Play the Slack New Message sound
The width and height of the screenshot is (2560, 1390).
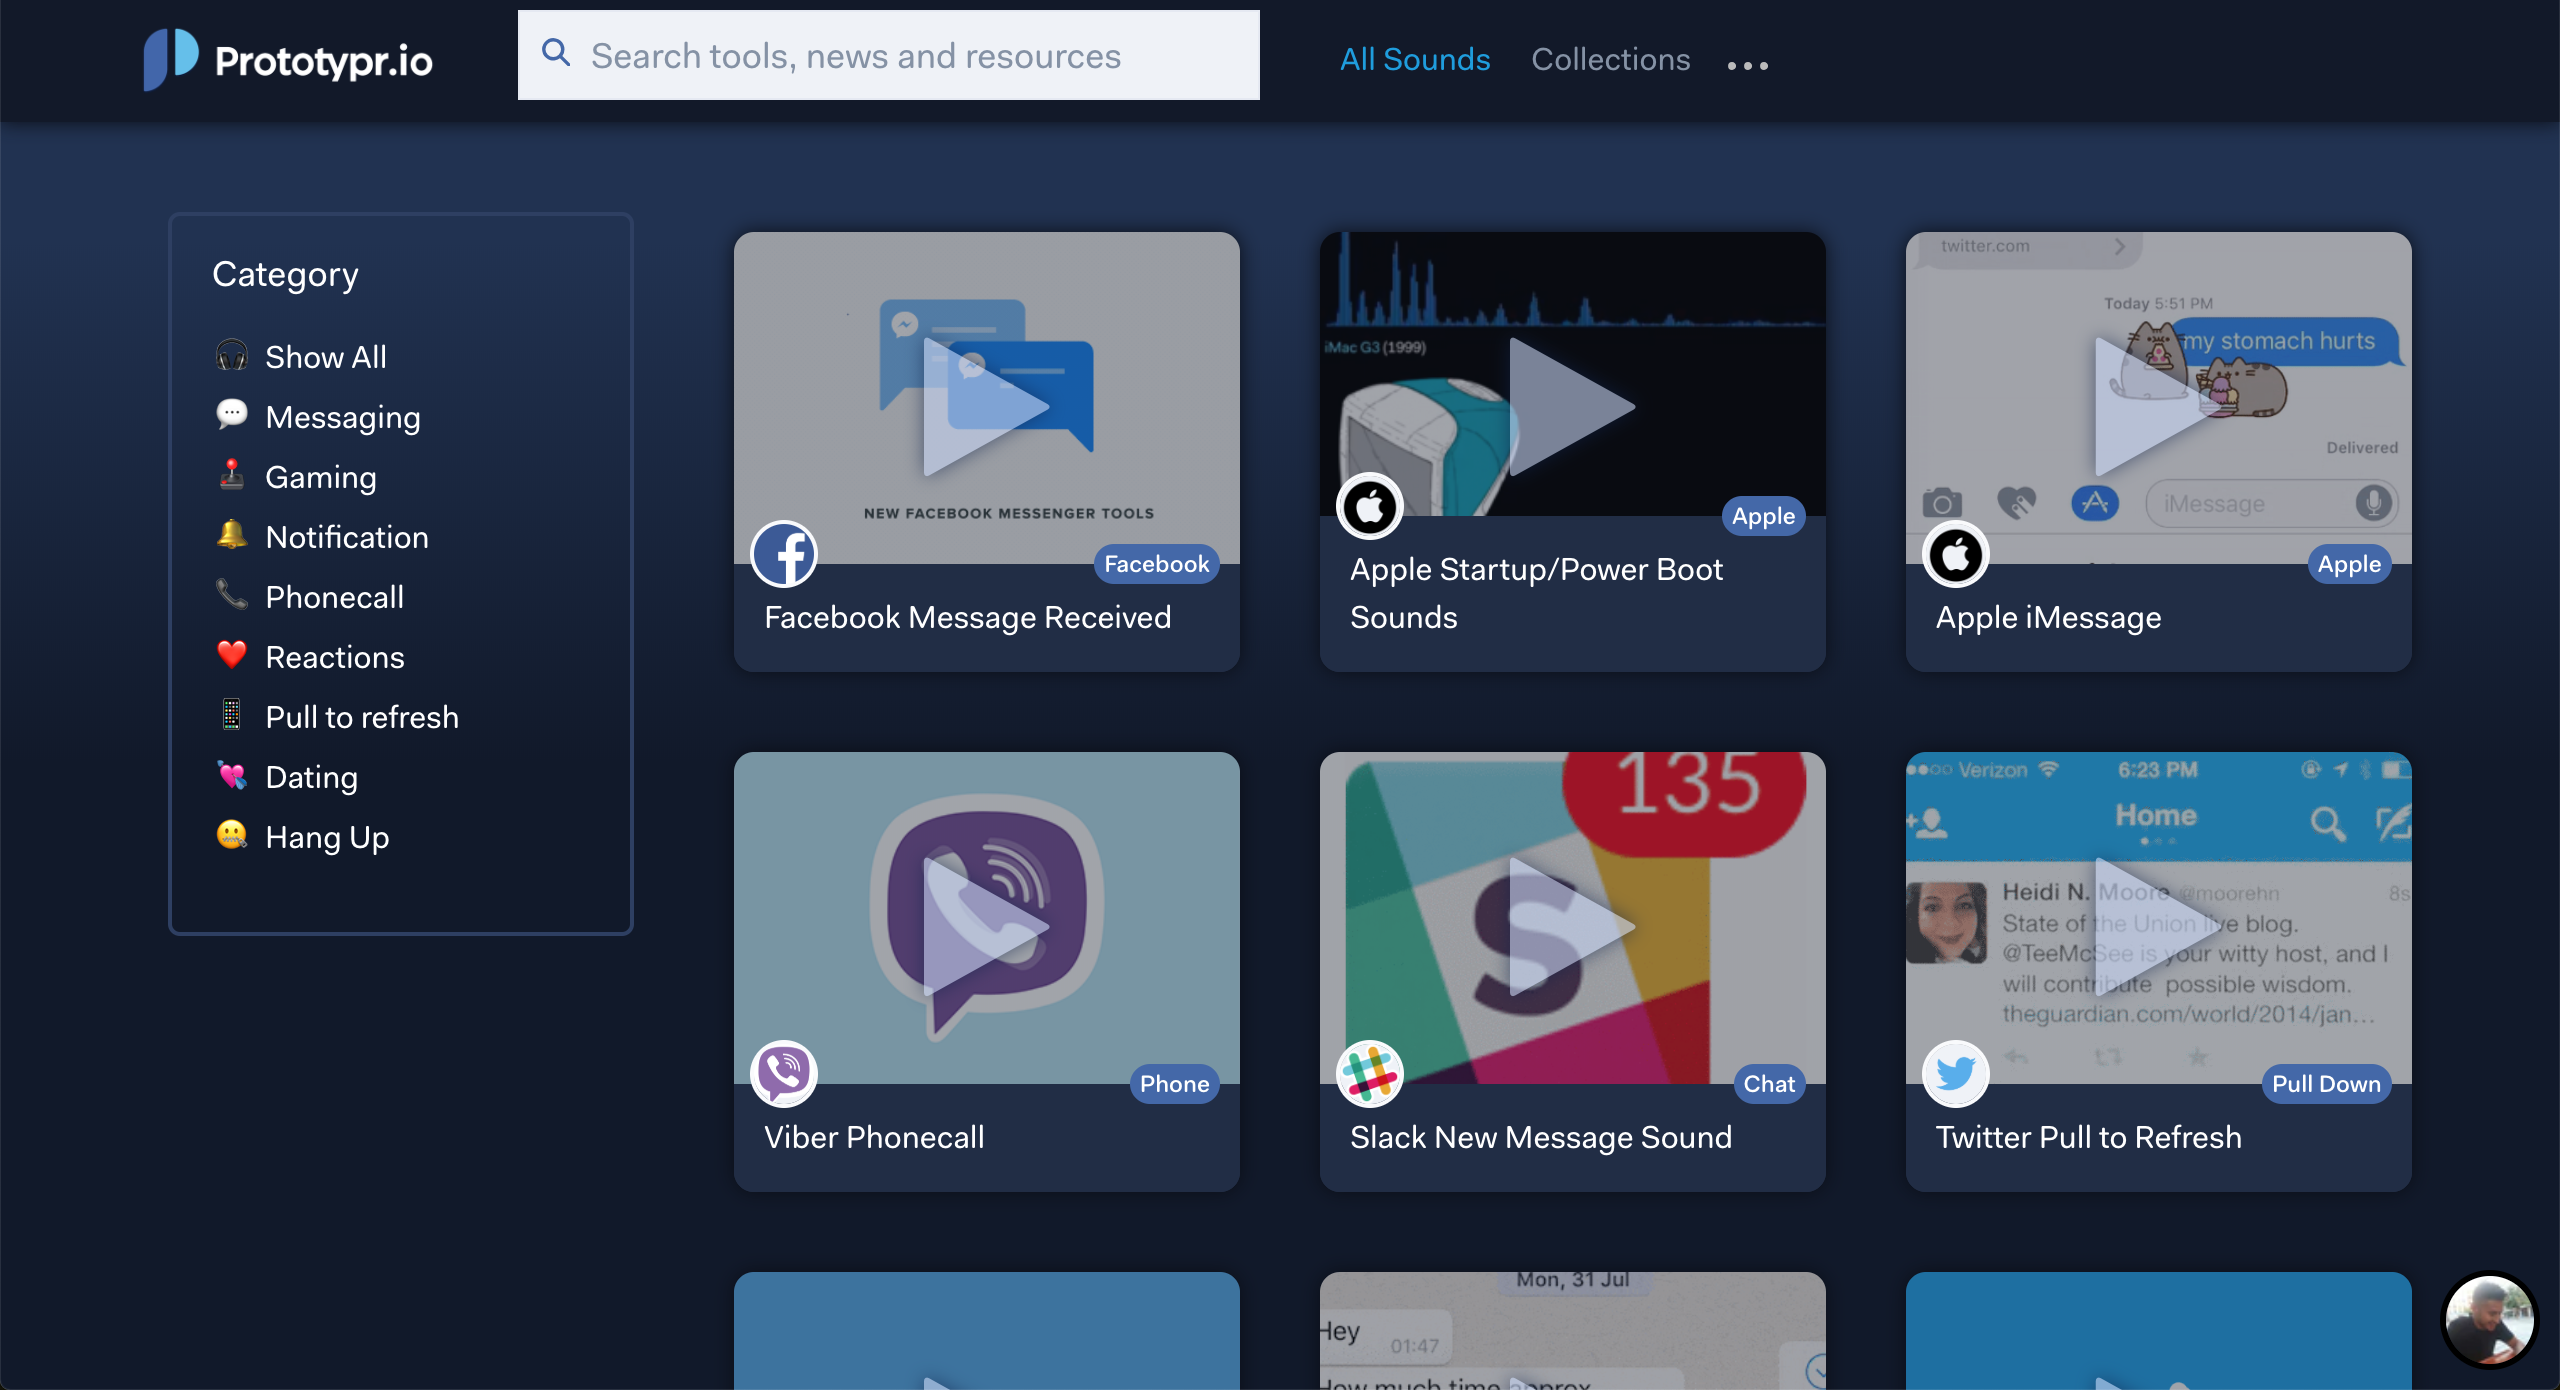(1571, 927)
